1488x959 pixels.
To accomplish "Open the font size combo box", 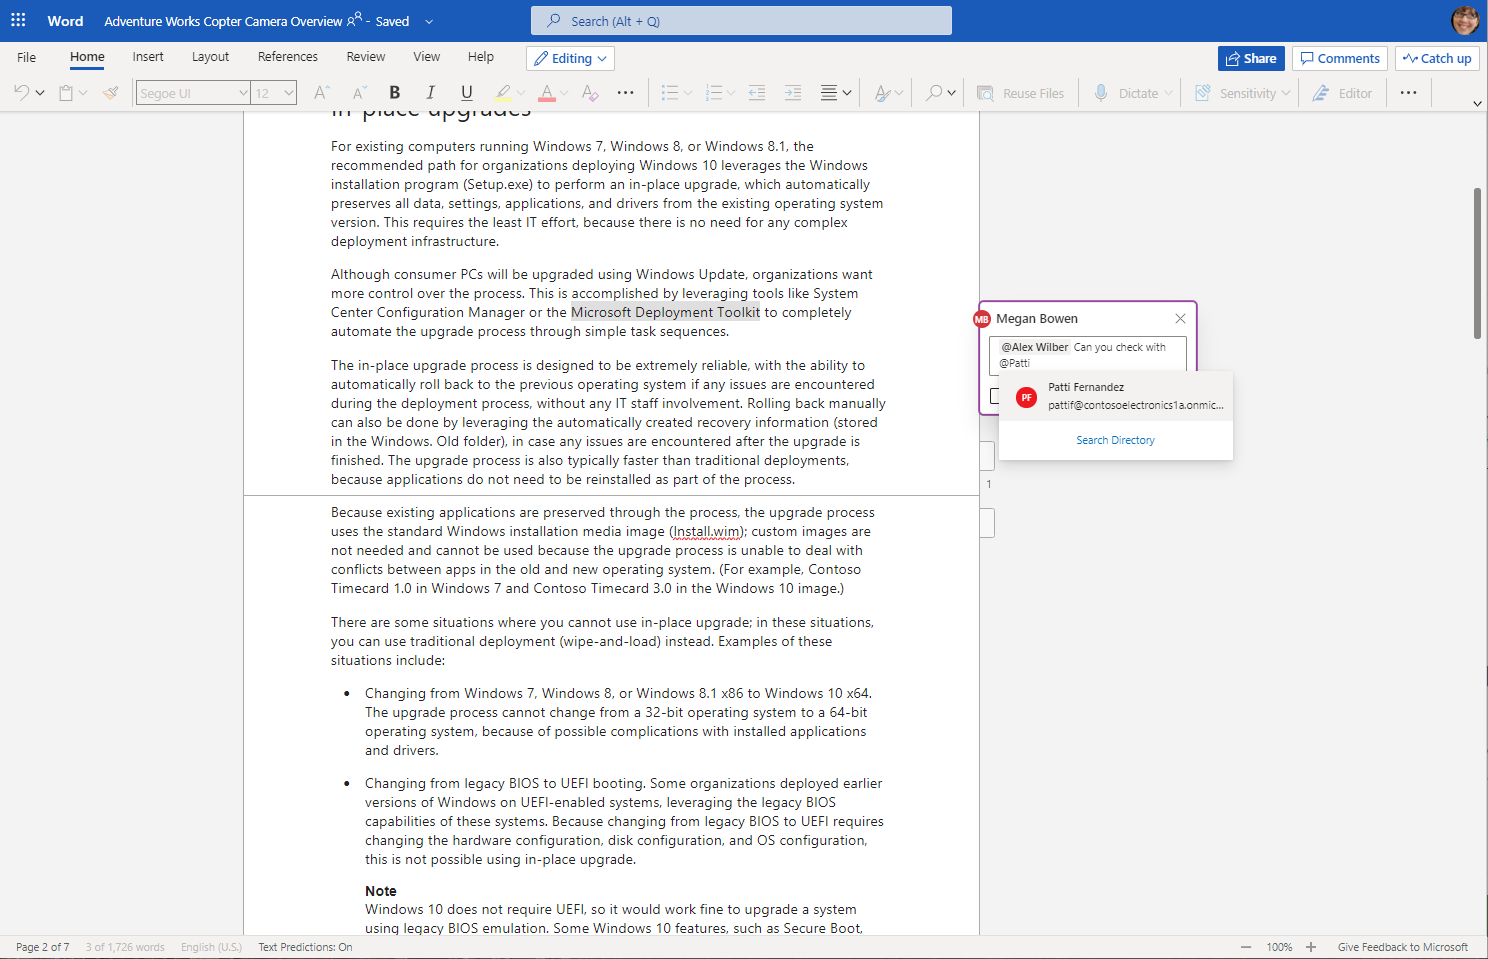I will [274, 93].
